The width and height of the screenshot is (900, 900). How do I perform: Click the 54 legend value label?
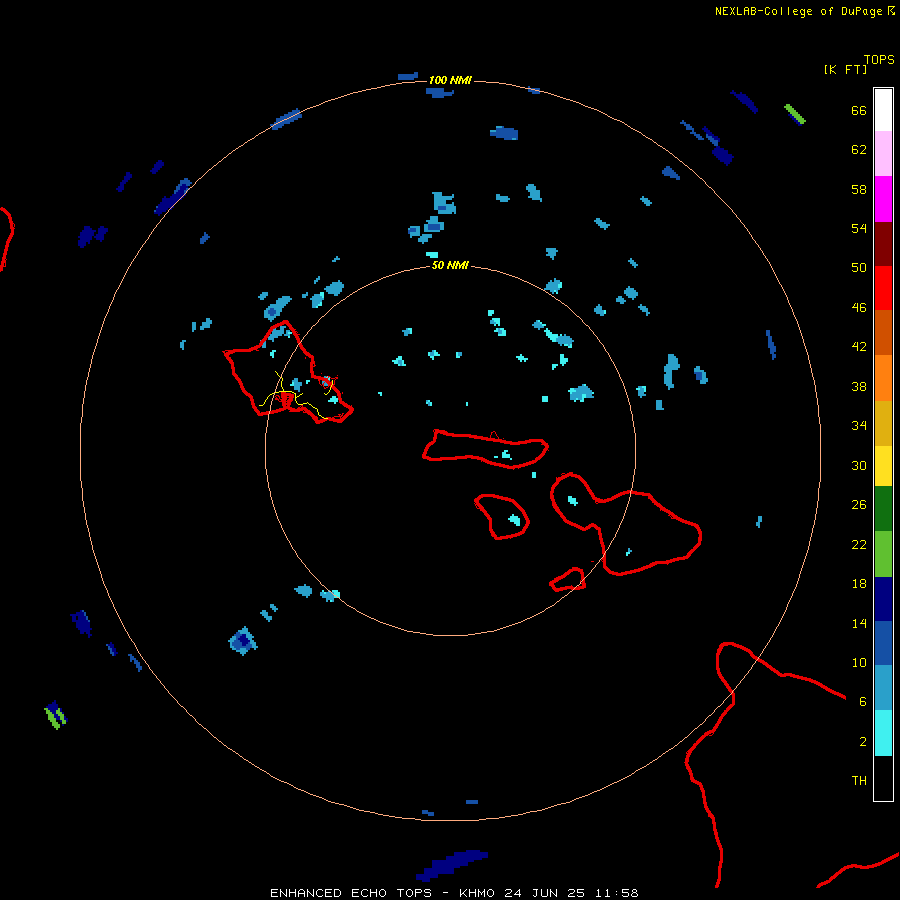pos(859,228)
